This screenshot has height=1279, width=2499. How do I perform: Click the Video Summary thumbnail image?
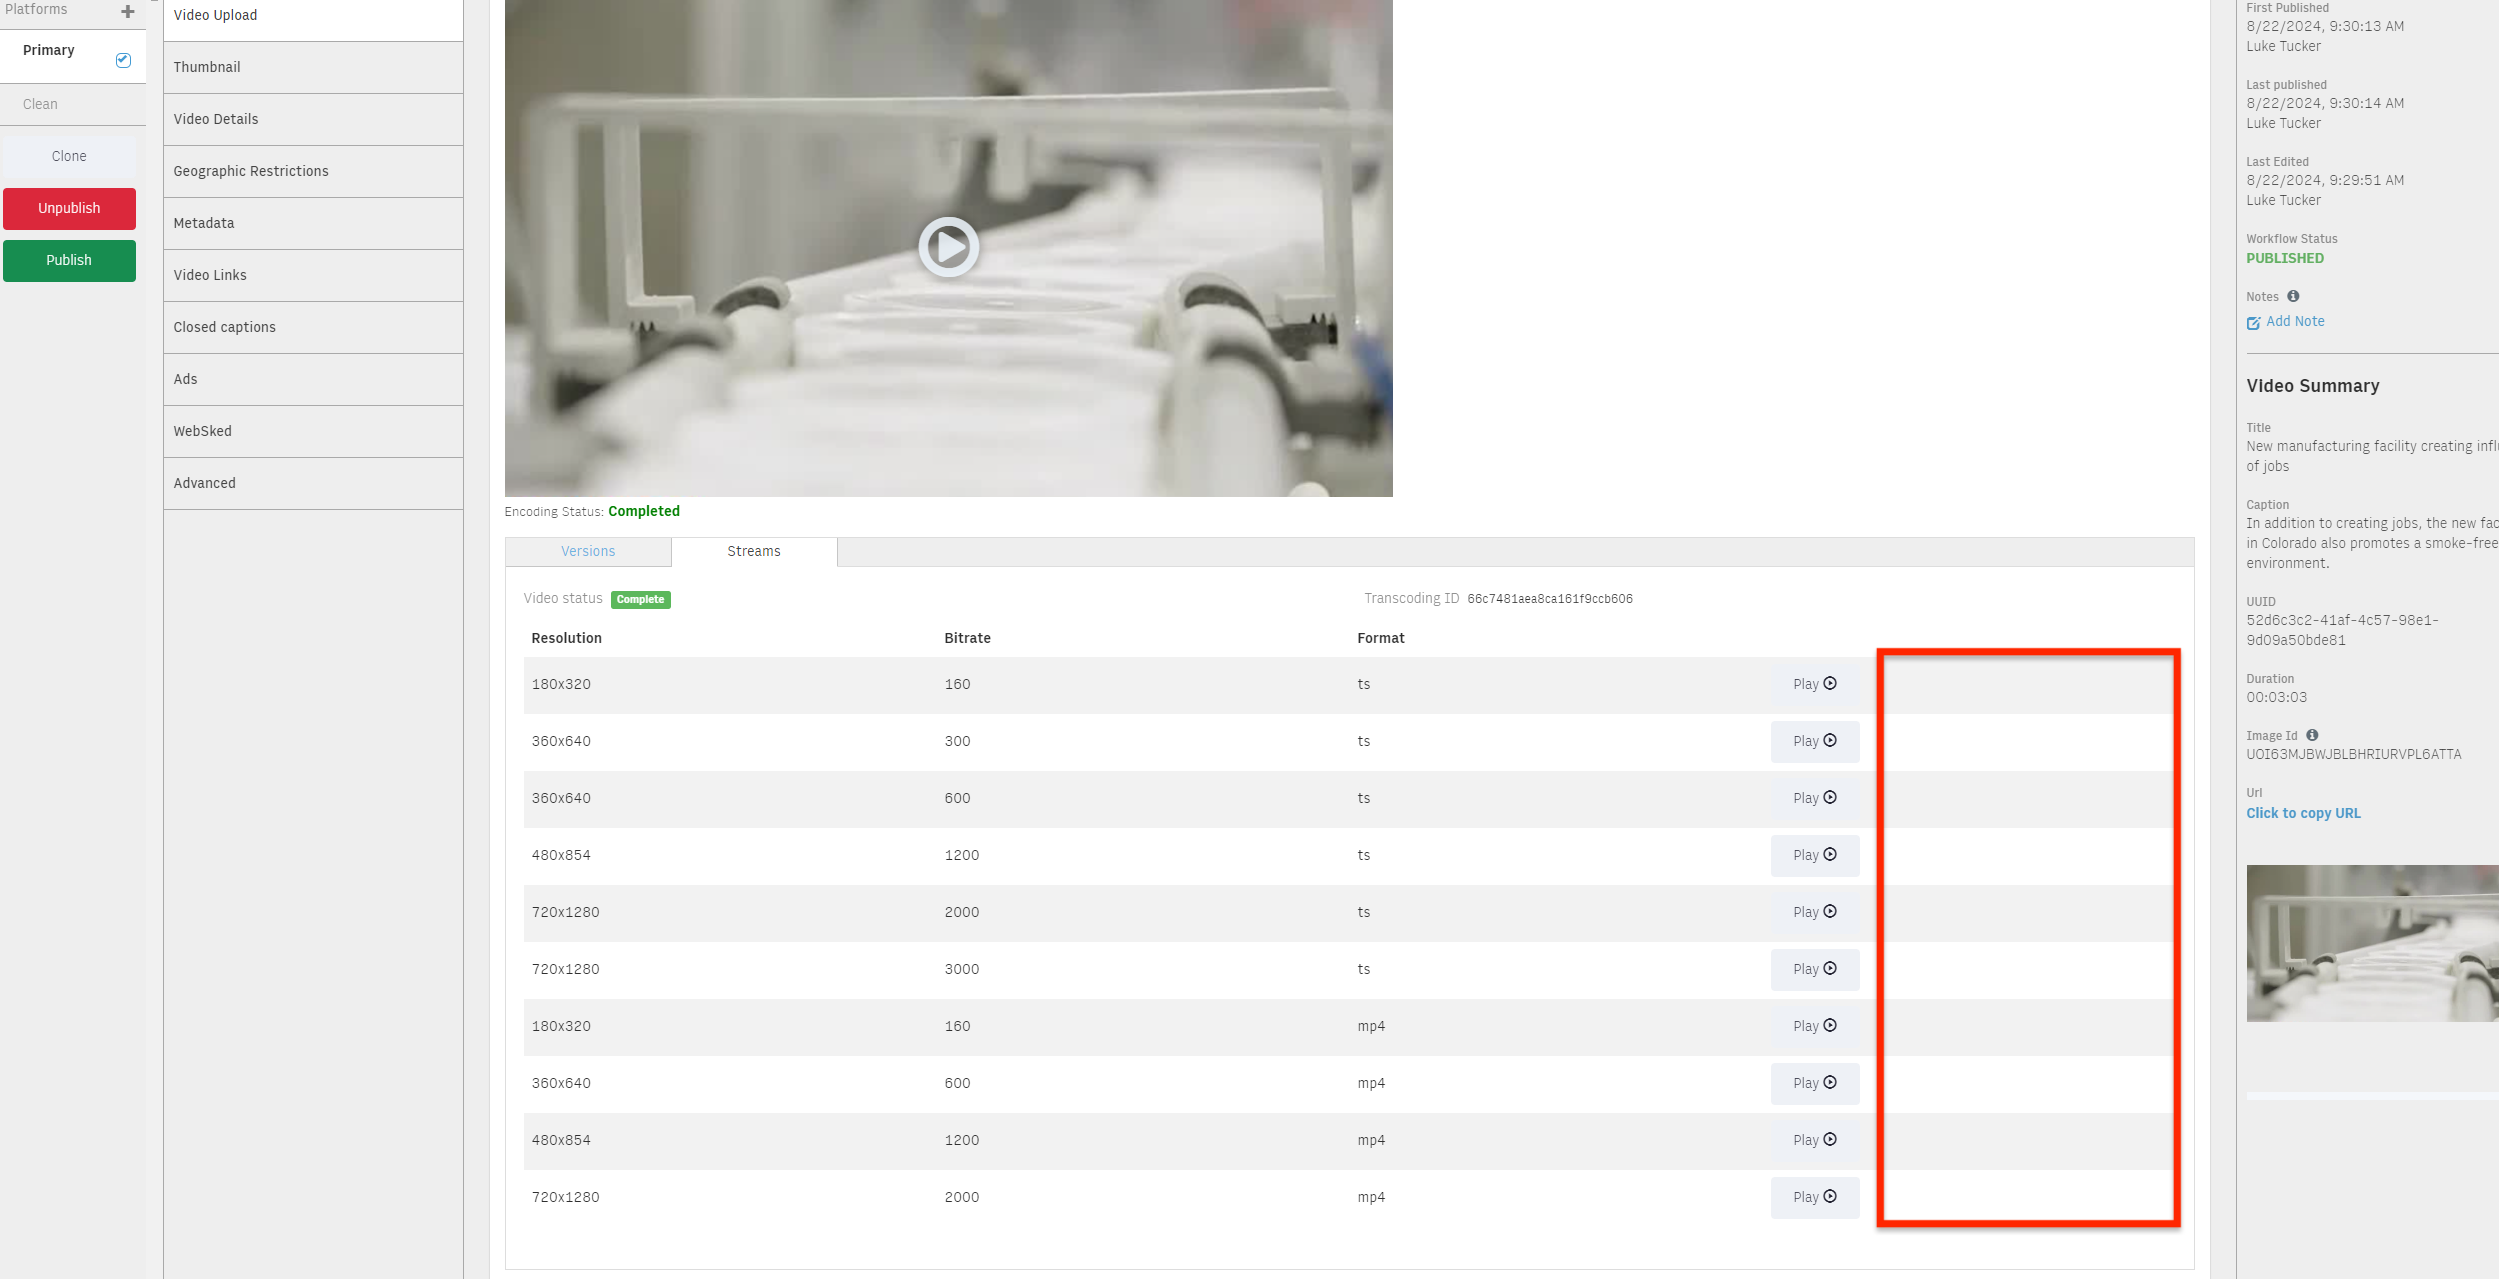(x=2372, y=943)
